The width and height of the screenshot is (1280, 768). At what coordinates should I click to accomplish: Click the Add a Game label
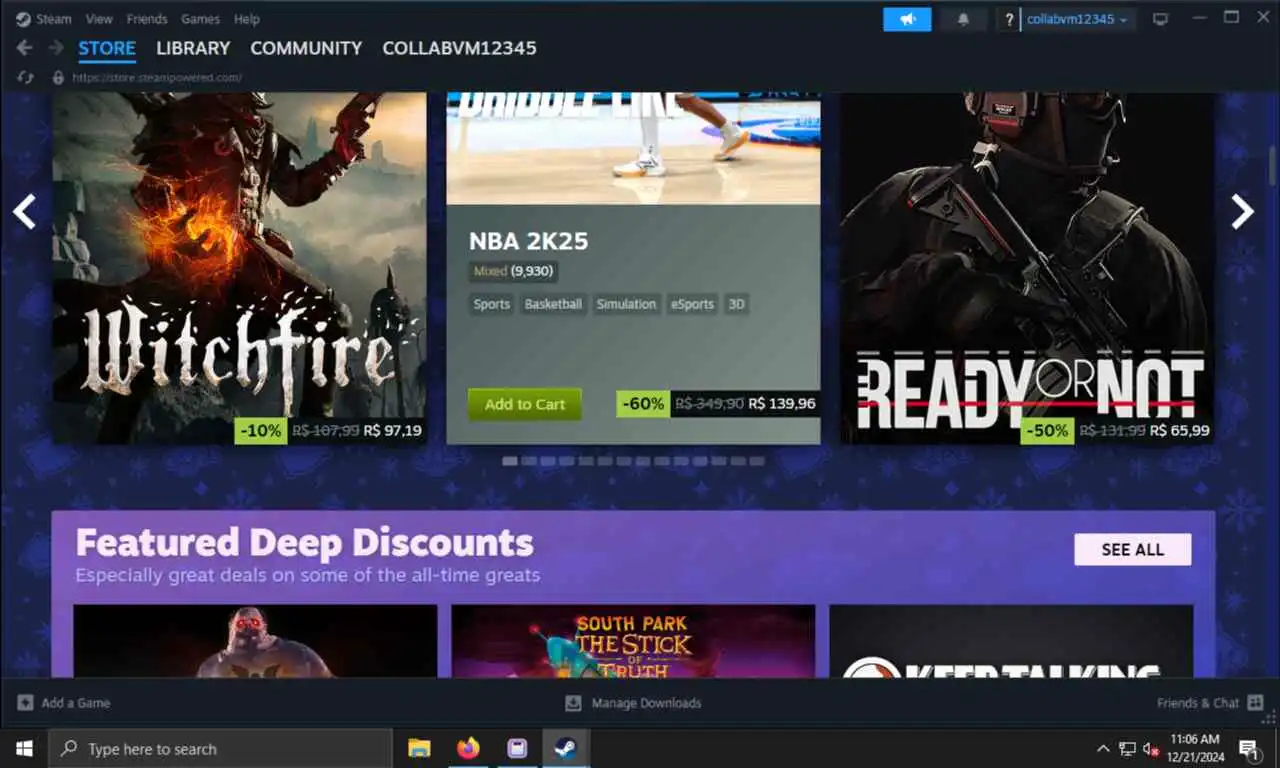click(76, 703)
